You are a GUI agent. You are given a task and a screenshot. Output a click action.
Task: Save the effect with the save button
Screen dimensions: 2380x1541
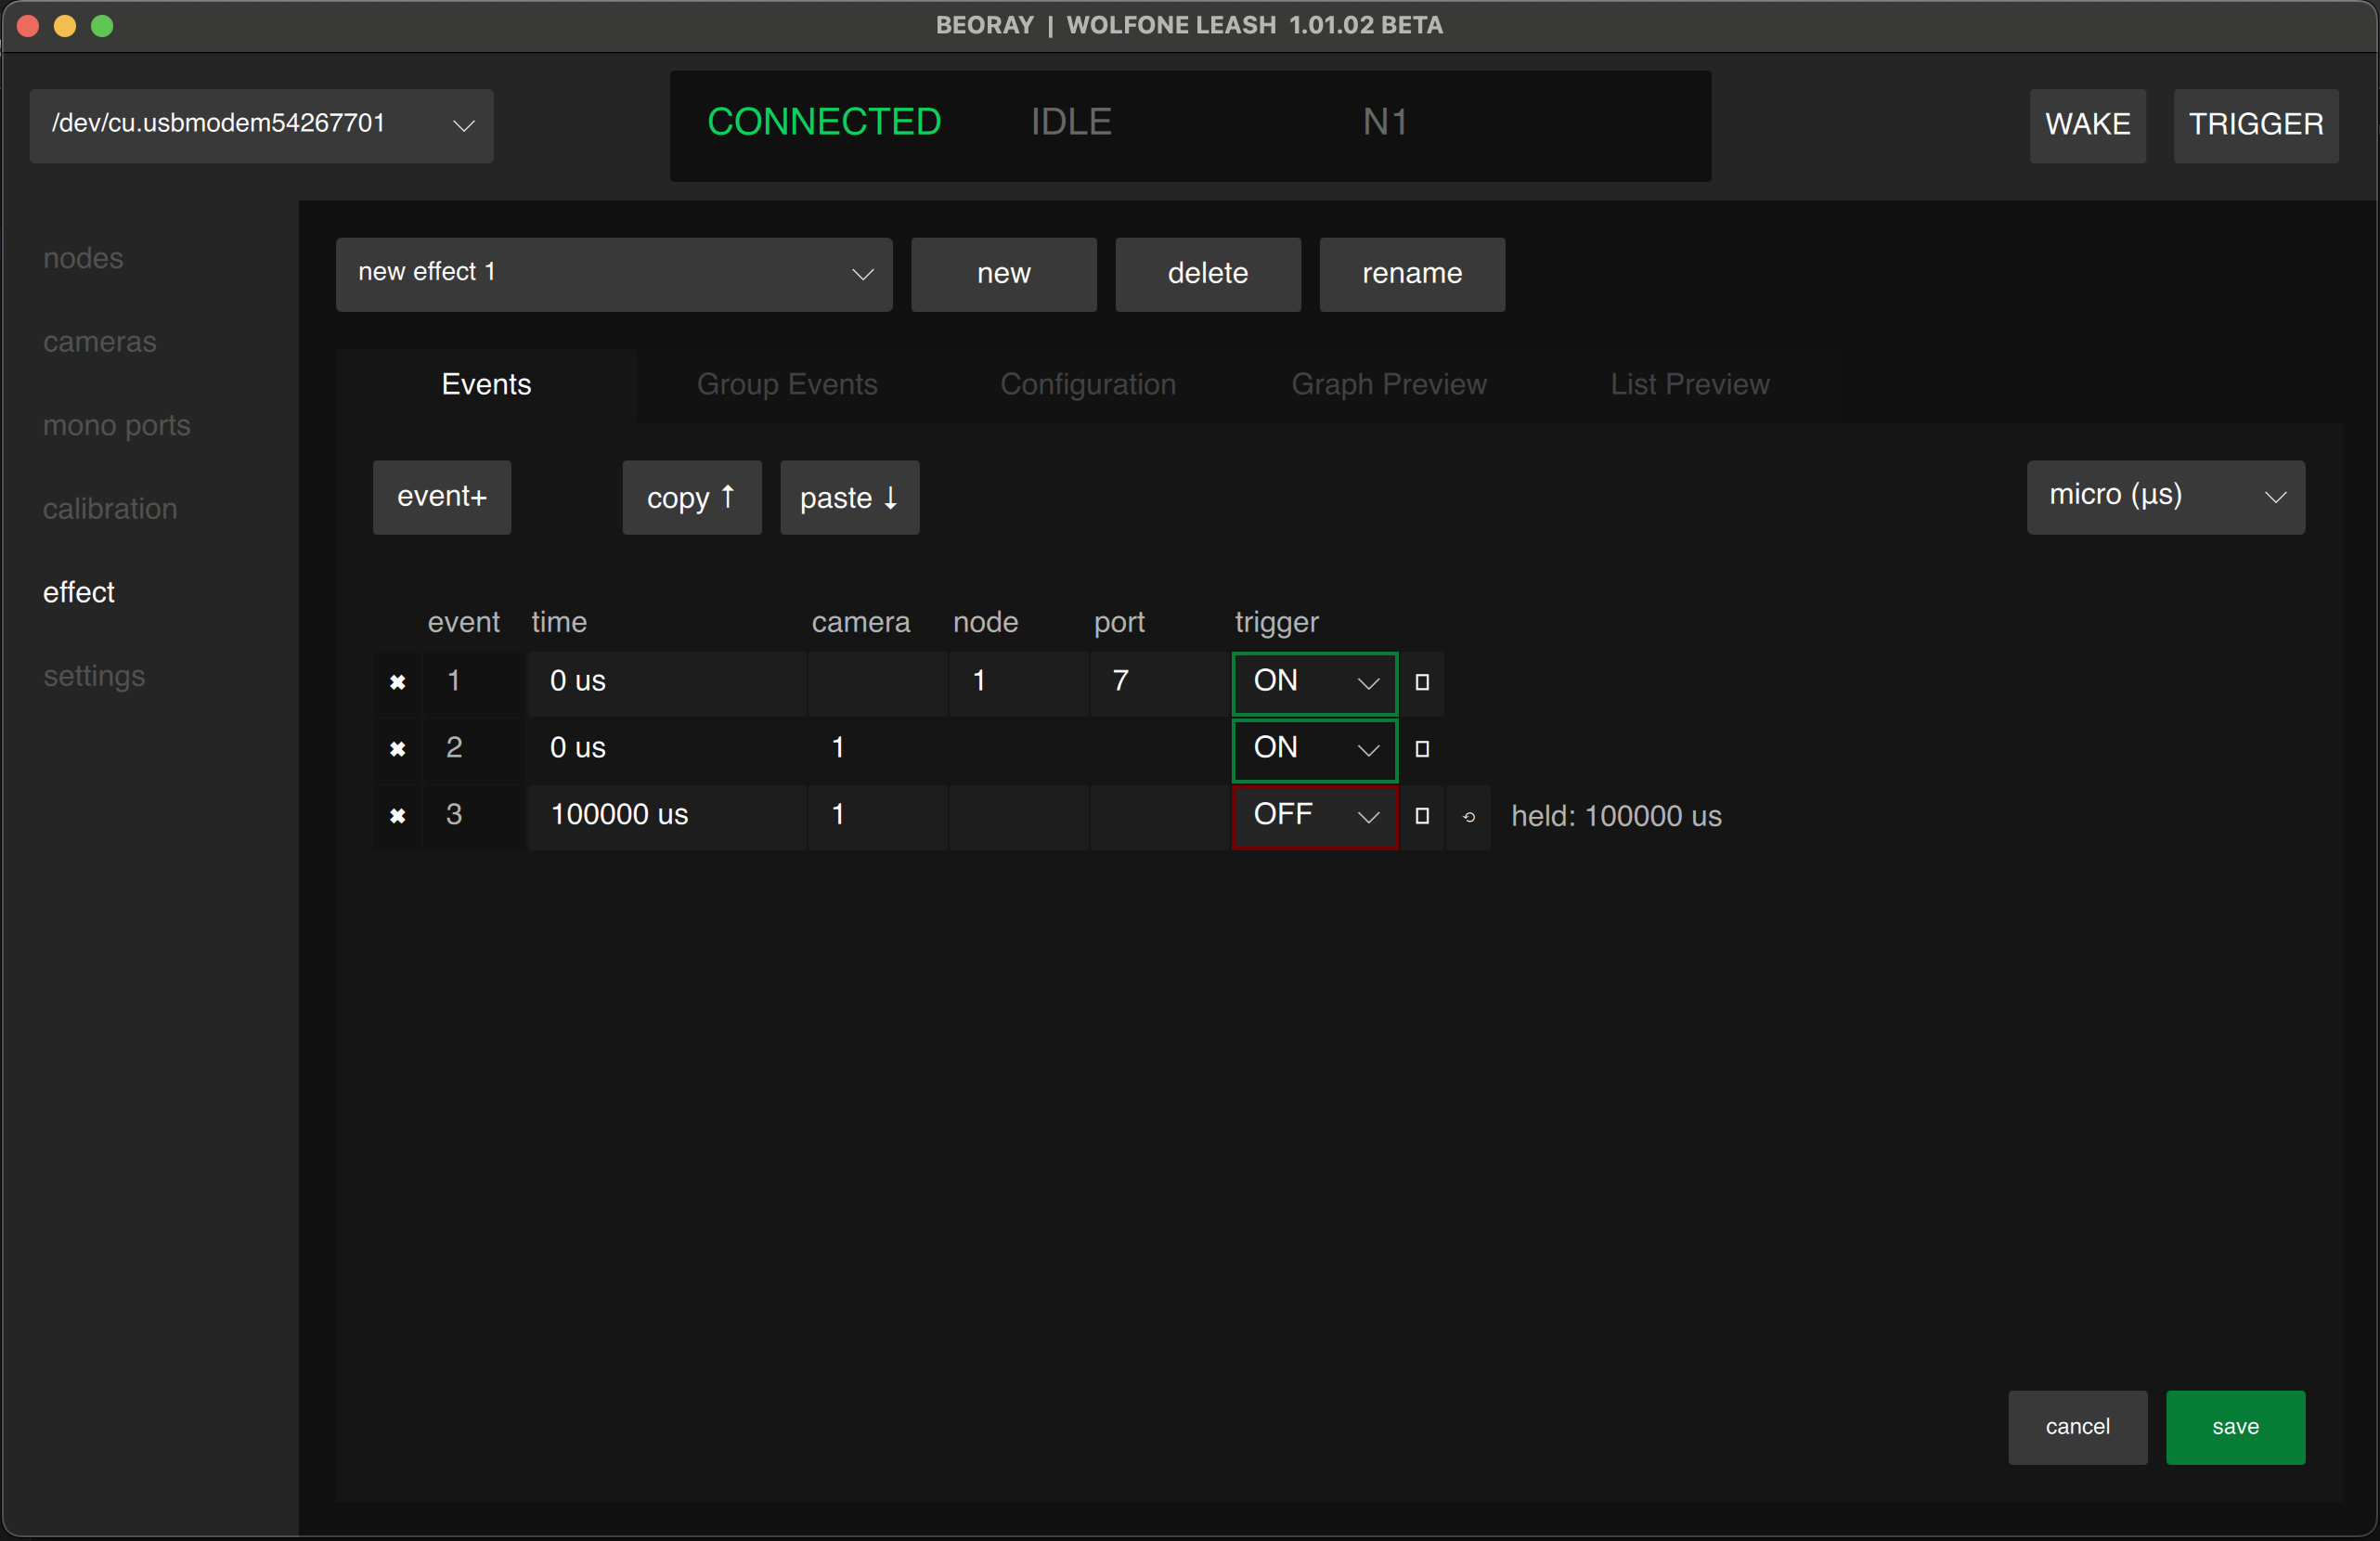[2234, 1427]
